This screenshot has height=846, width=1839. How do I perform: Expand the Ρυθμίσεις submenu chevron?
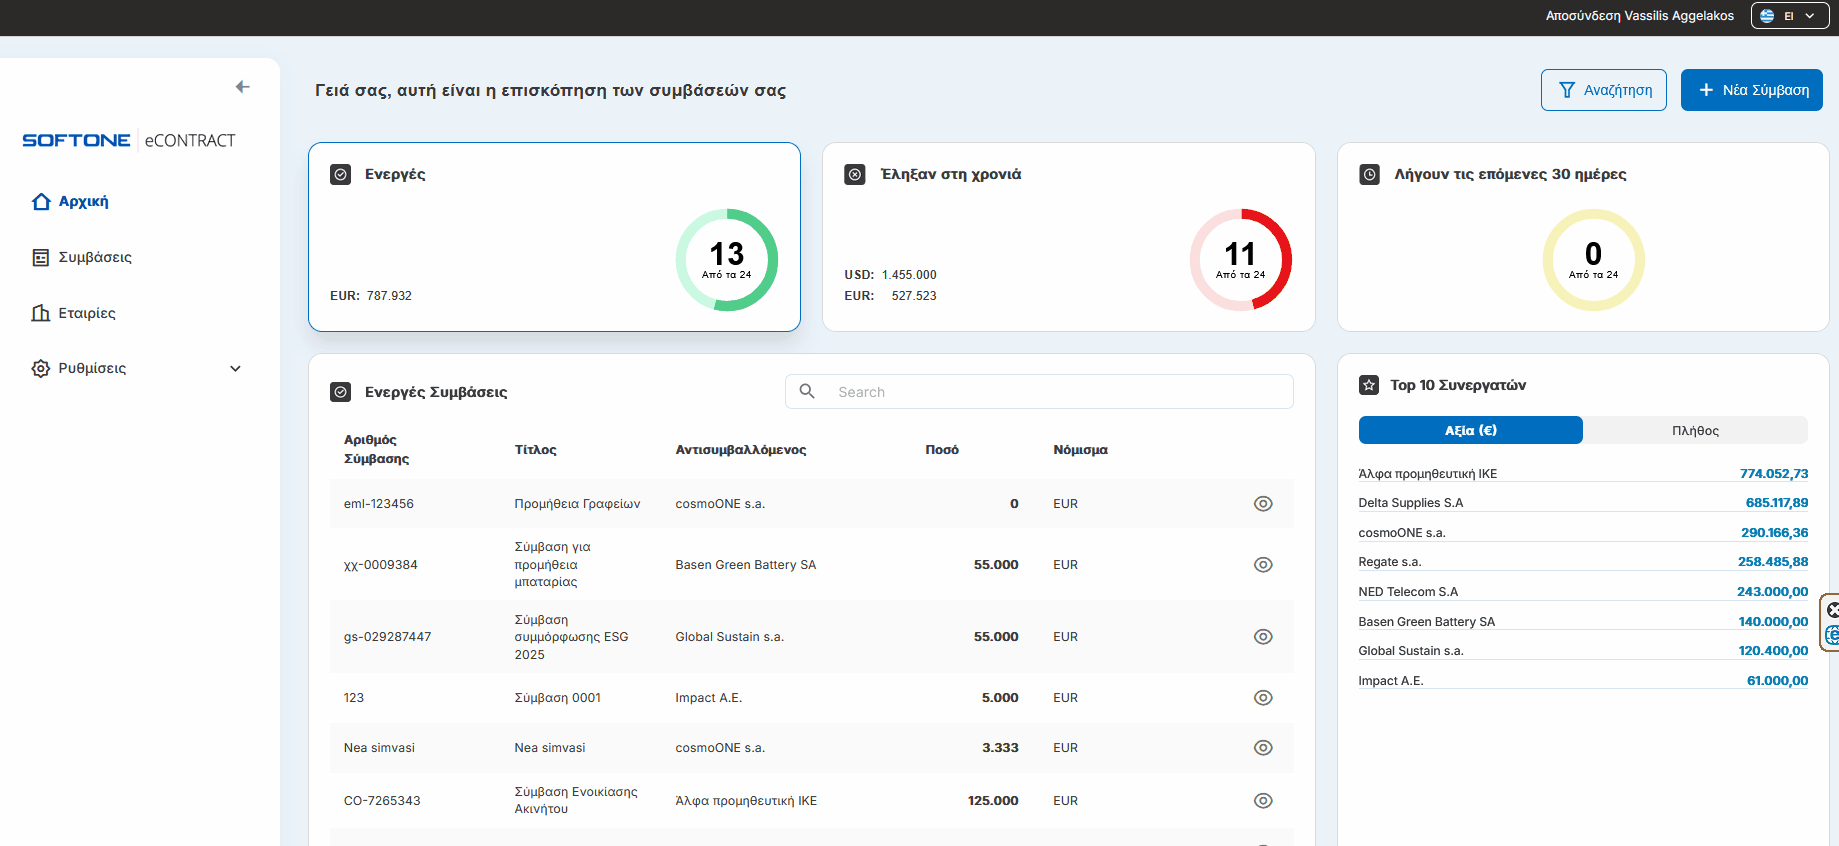tap(236, 369)
